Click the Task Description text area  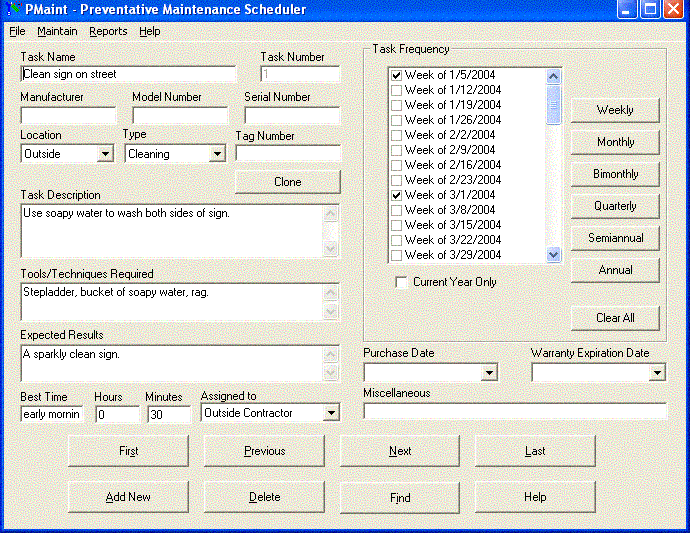coord(172,231)
